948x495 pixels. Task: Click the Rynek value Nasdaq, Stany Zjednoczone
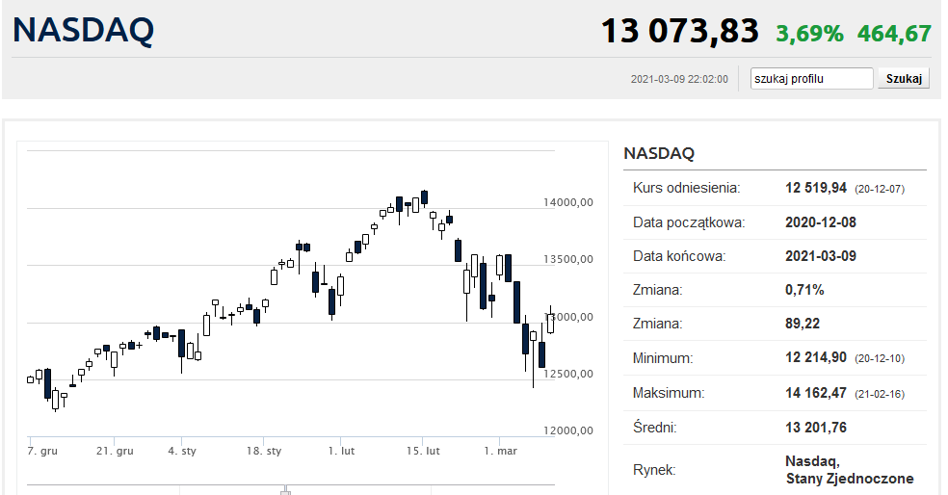point(849,470)
